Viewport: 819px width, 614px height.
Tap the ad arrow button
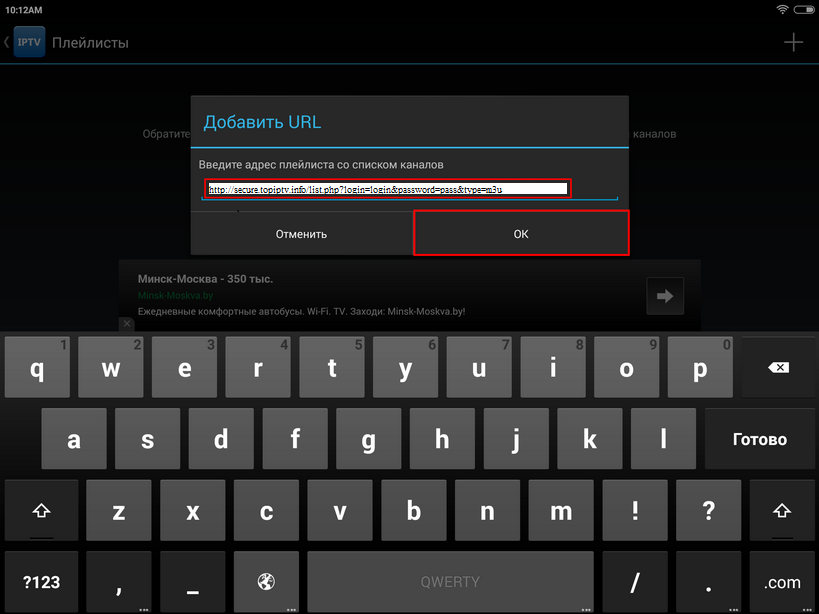(x=663, y=295)
